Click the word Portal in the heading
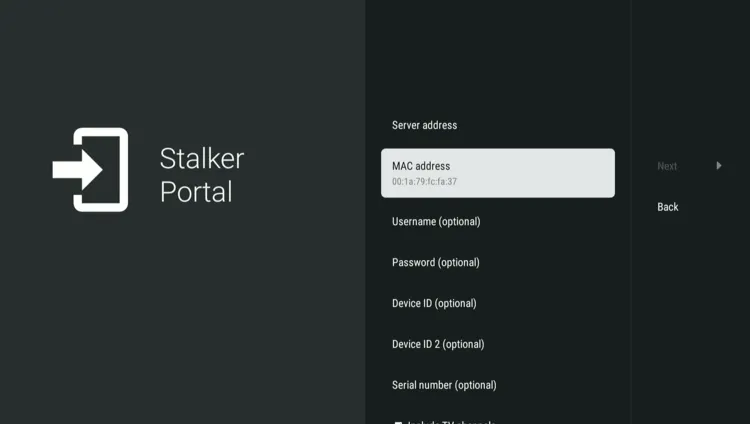 click(196, 192)
